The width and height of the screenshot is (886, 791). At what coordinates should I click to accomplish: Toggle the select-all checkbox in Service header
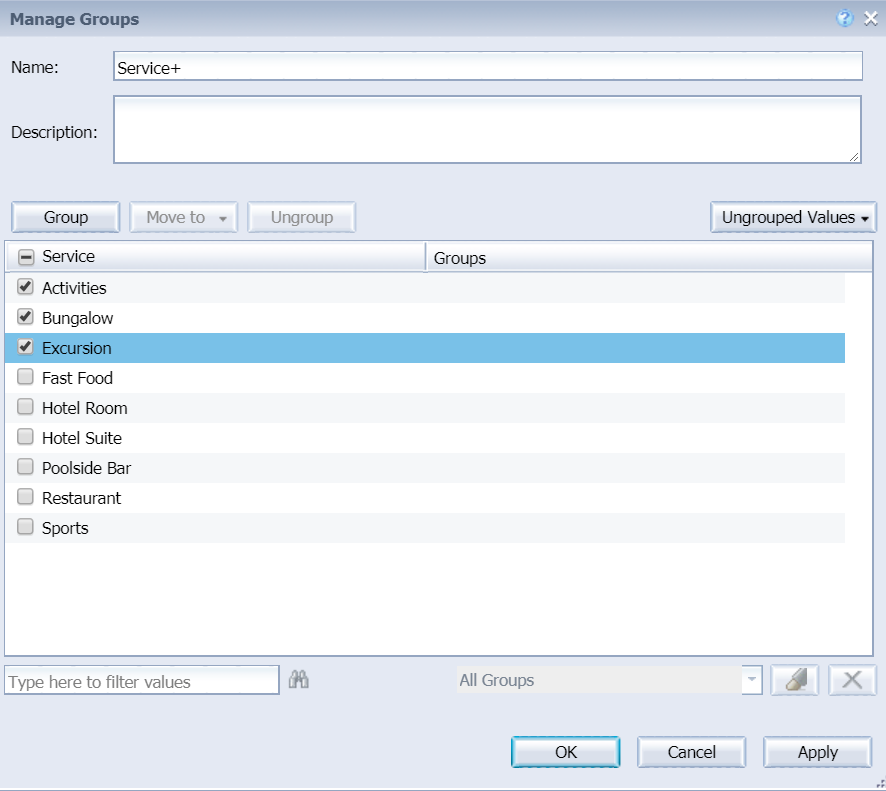[x=26, y=257]
